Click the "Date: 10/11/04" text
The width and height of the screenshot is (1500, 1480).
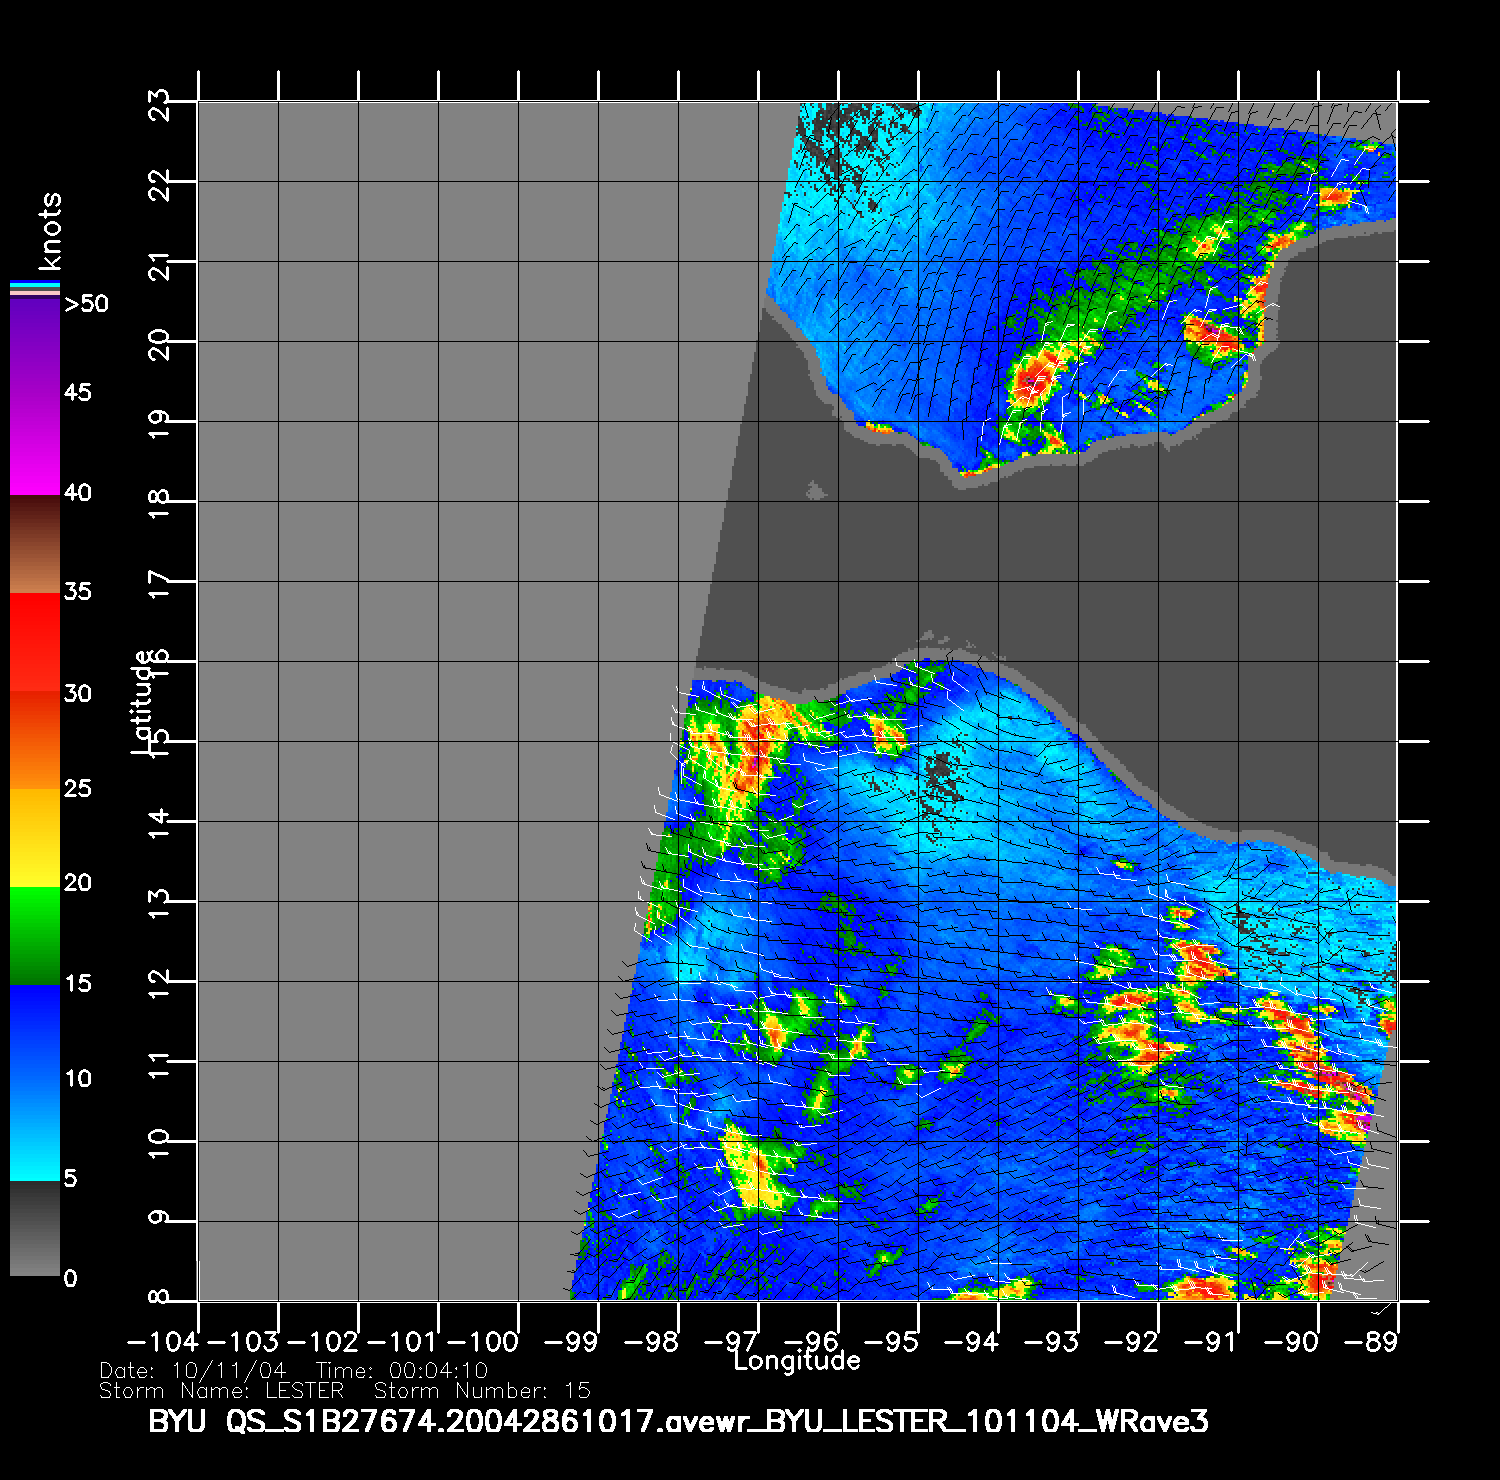[193, 1371]
